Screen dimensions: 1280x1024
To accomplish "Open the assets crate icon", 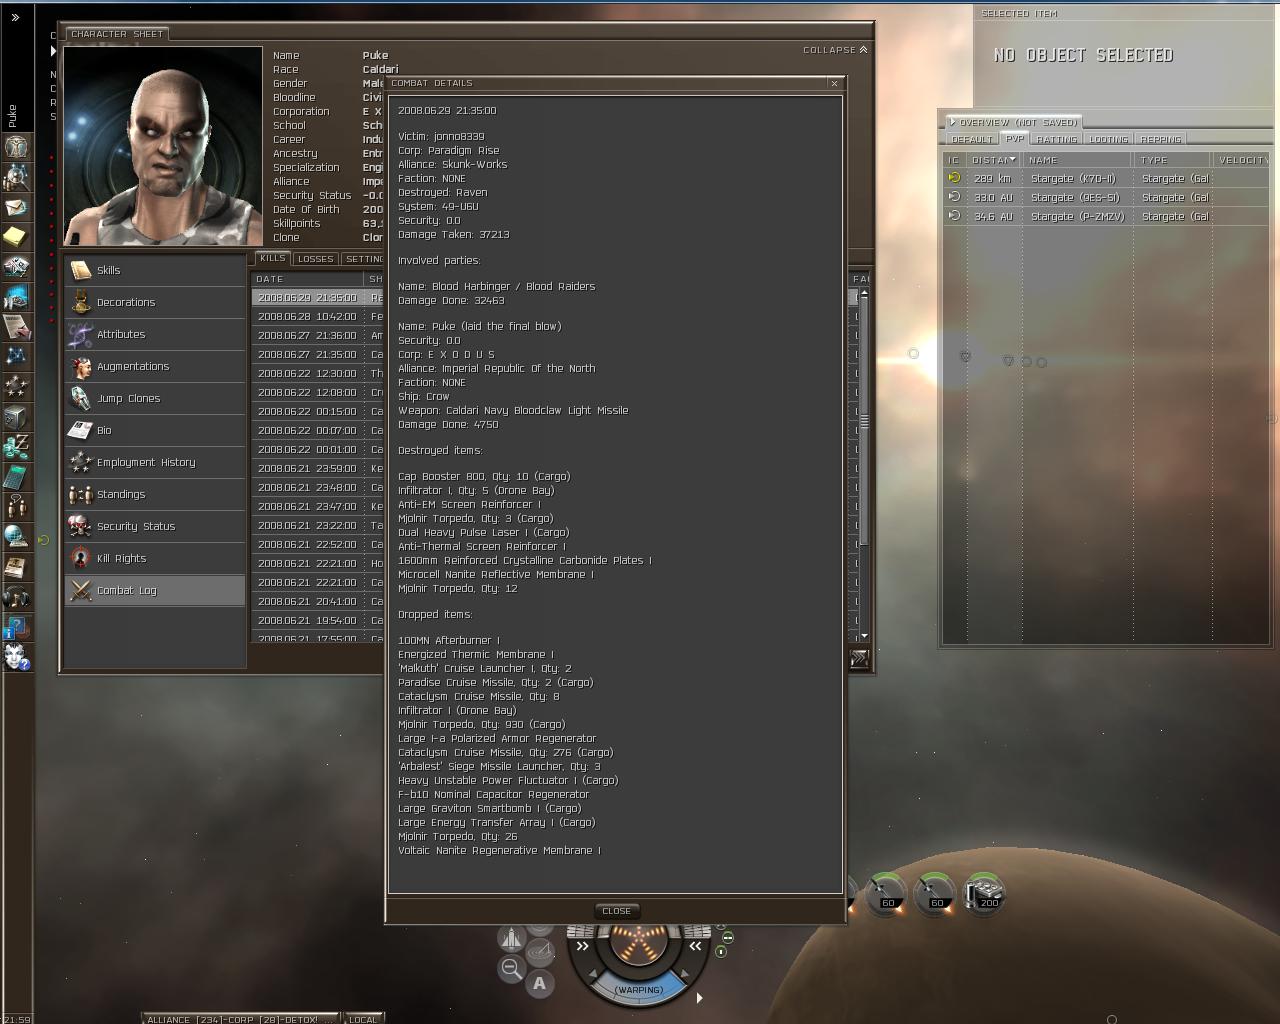I will point(16,417).
